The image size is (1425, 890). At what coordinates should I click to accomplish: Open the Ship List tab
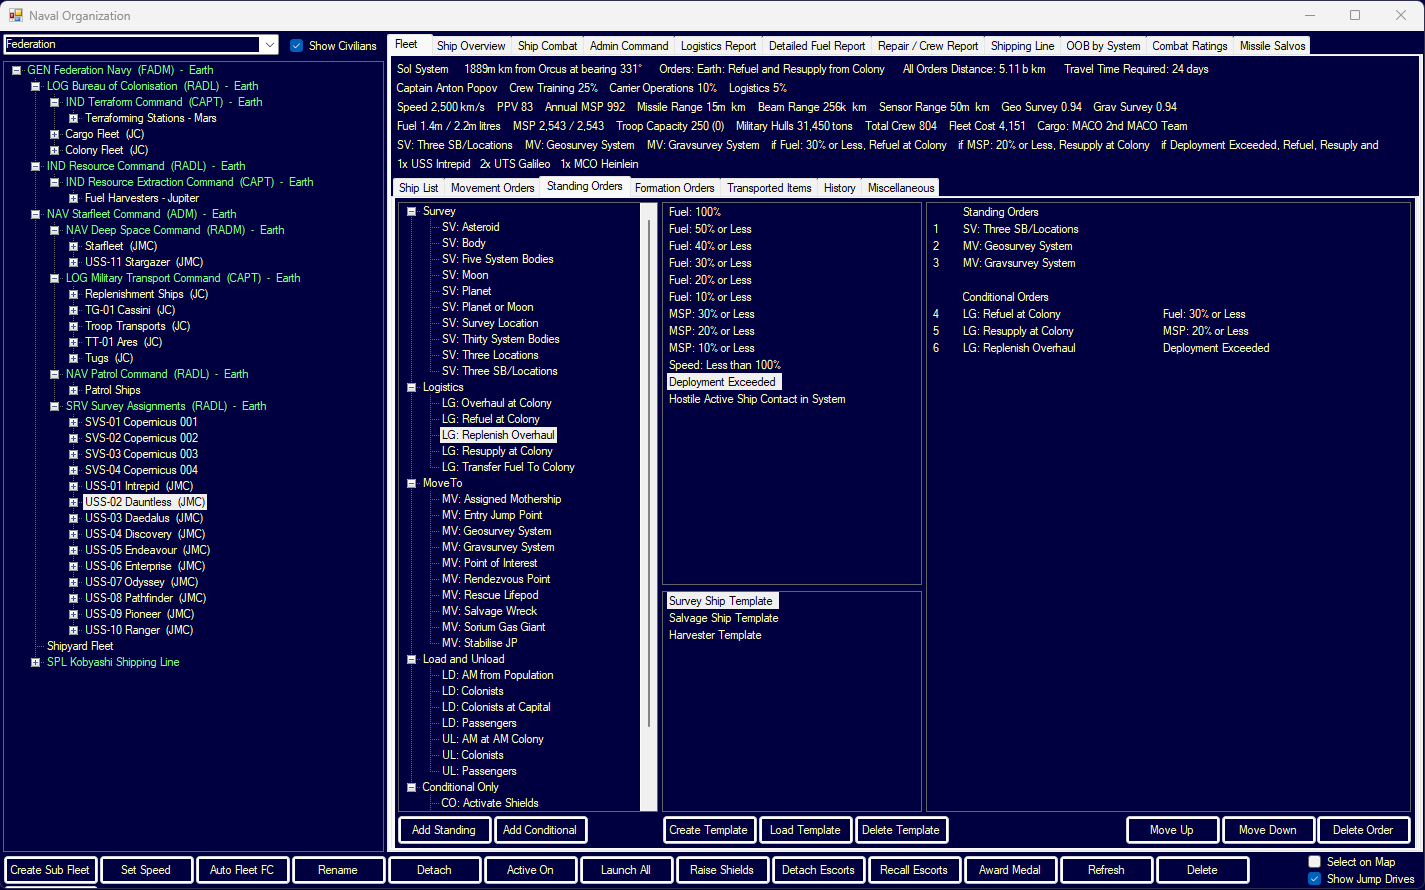[418, 188]
